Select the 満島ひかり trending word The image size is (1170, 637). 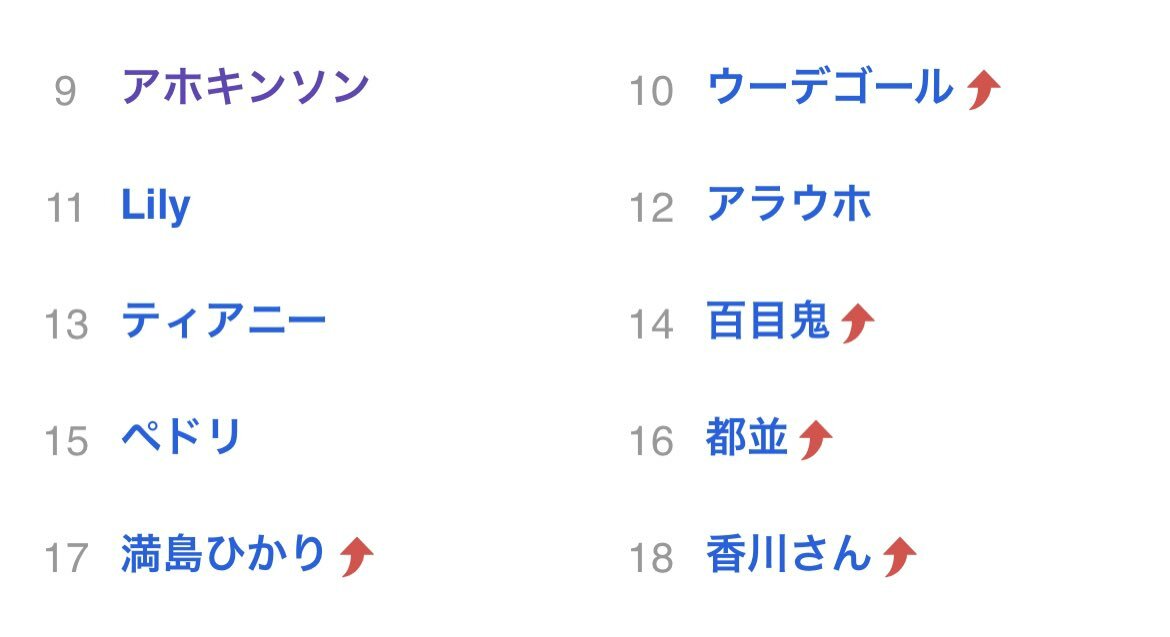pyautogui.click(x=223, y=553)
